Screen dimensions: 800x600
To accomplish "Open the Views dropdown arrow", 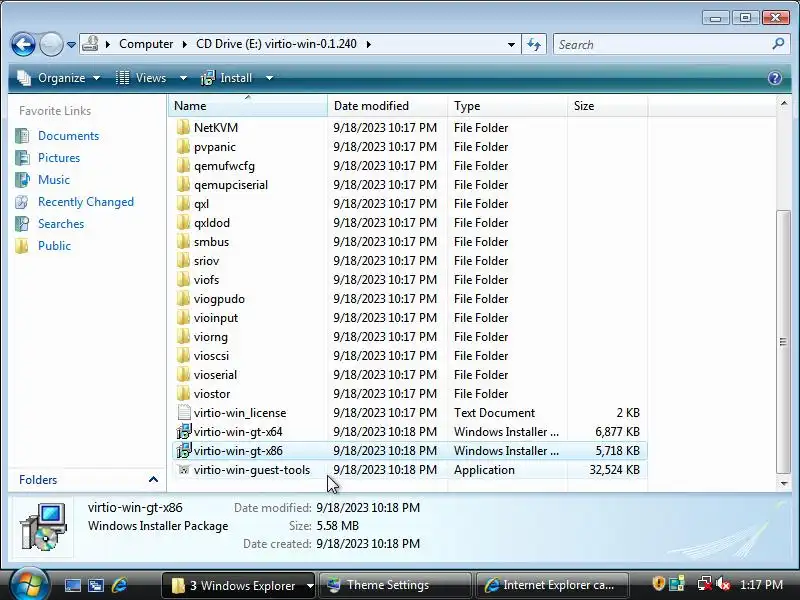I will point(183,78).
